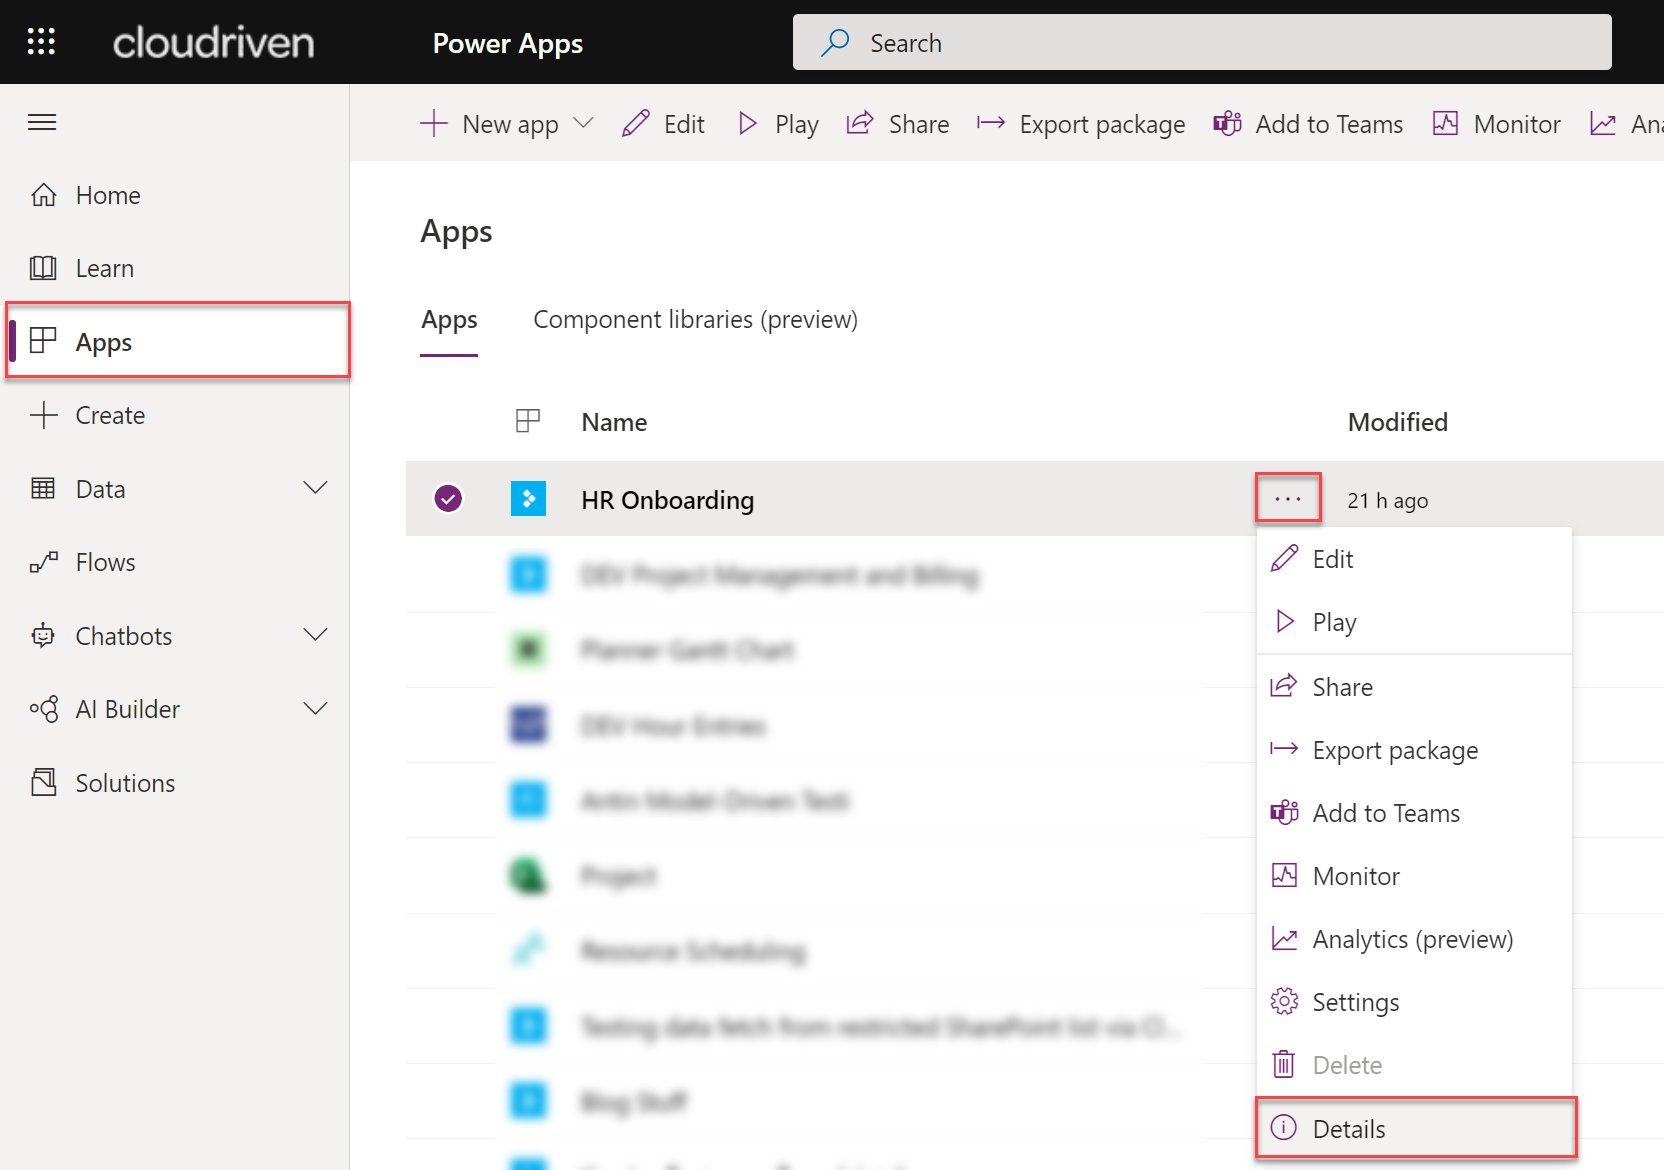Click the Monitor icon in toolbar

(x=1446, y=124)
